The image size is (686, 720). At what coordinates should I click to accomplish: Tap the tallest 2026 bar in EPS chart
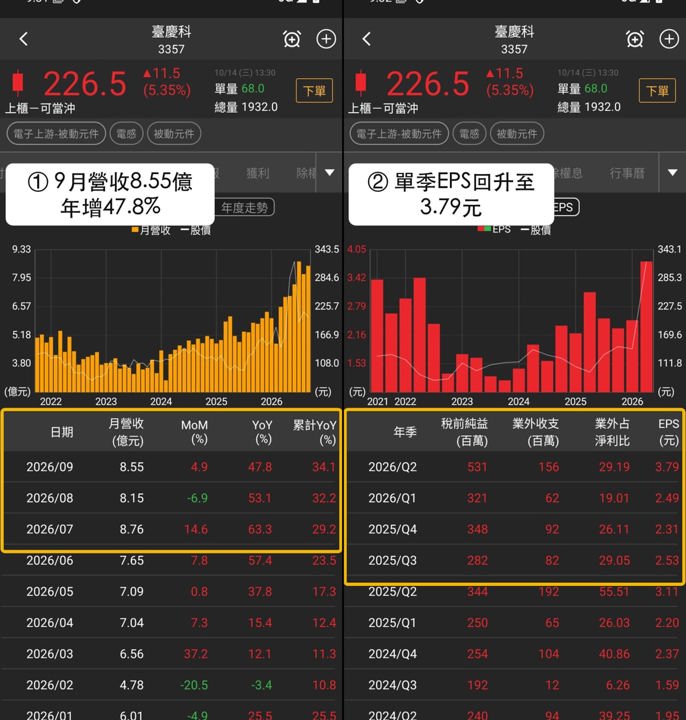[x=646, y=326]
